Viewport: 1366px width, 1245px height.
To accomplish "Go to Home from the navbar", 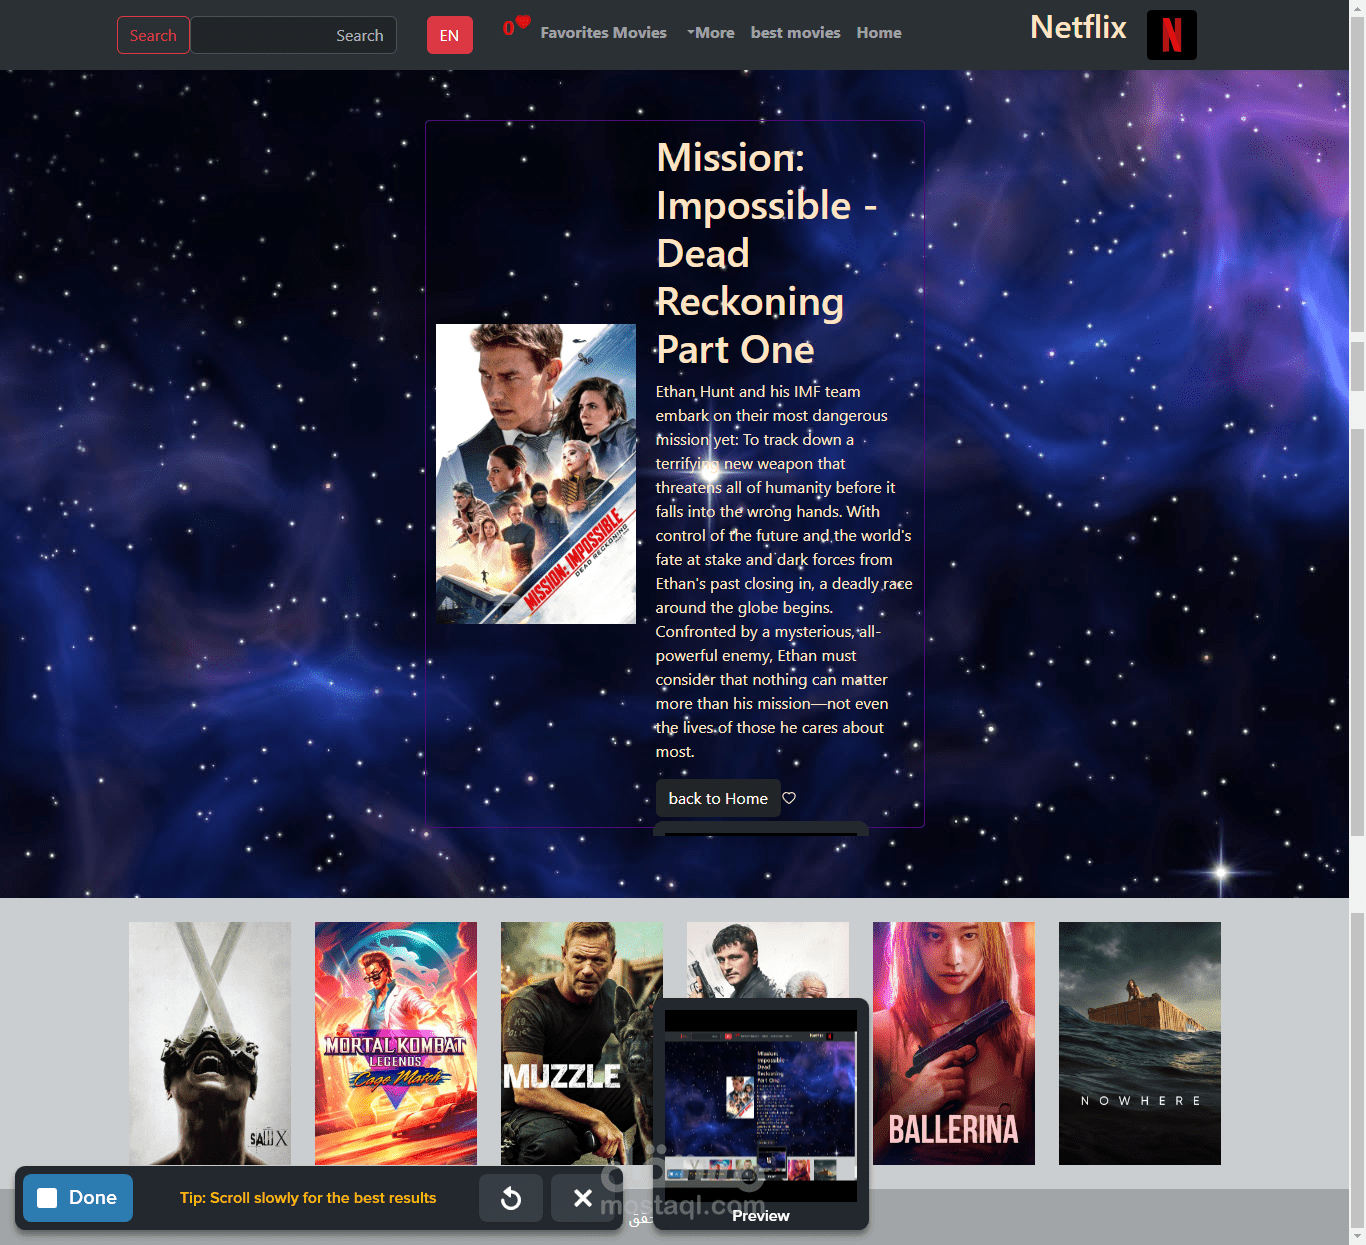I will coord(879,33).
